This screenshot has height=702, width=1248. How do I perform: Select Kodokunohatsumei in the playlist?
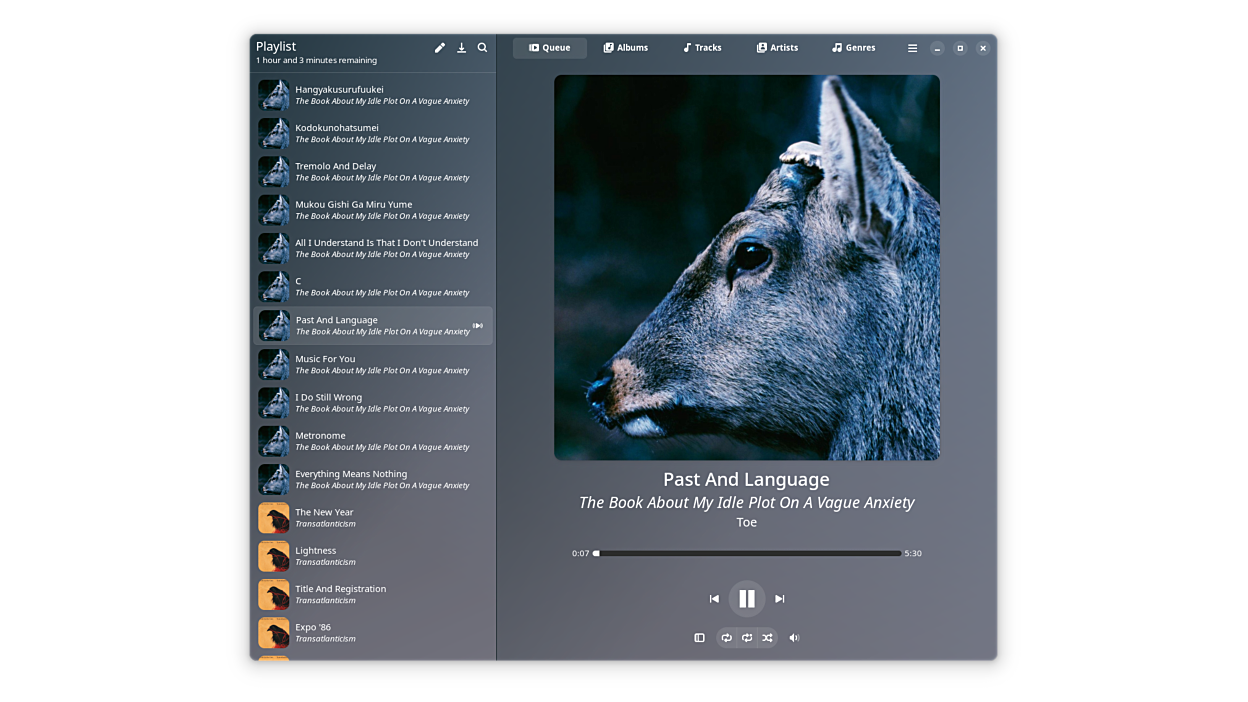[373, 134]
